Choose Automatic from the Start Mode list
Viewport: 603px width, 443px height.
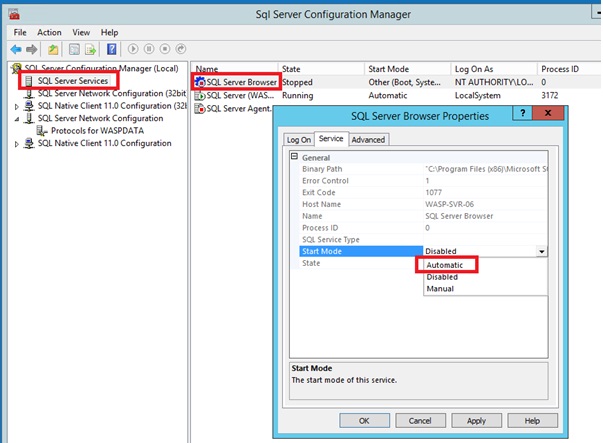[446, 265]
